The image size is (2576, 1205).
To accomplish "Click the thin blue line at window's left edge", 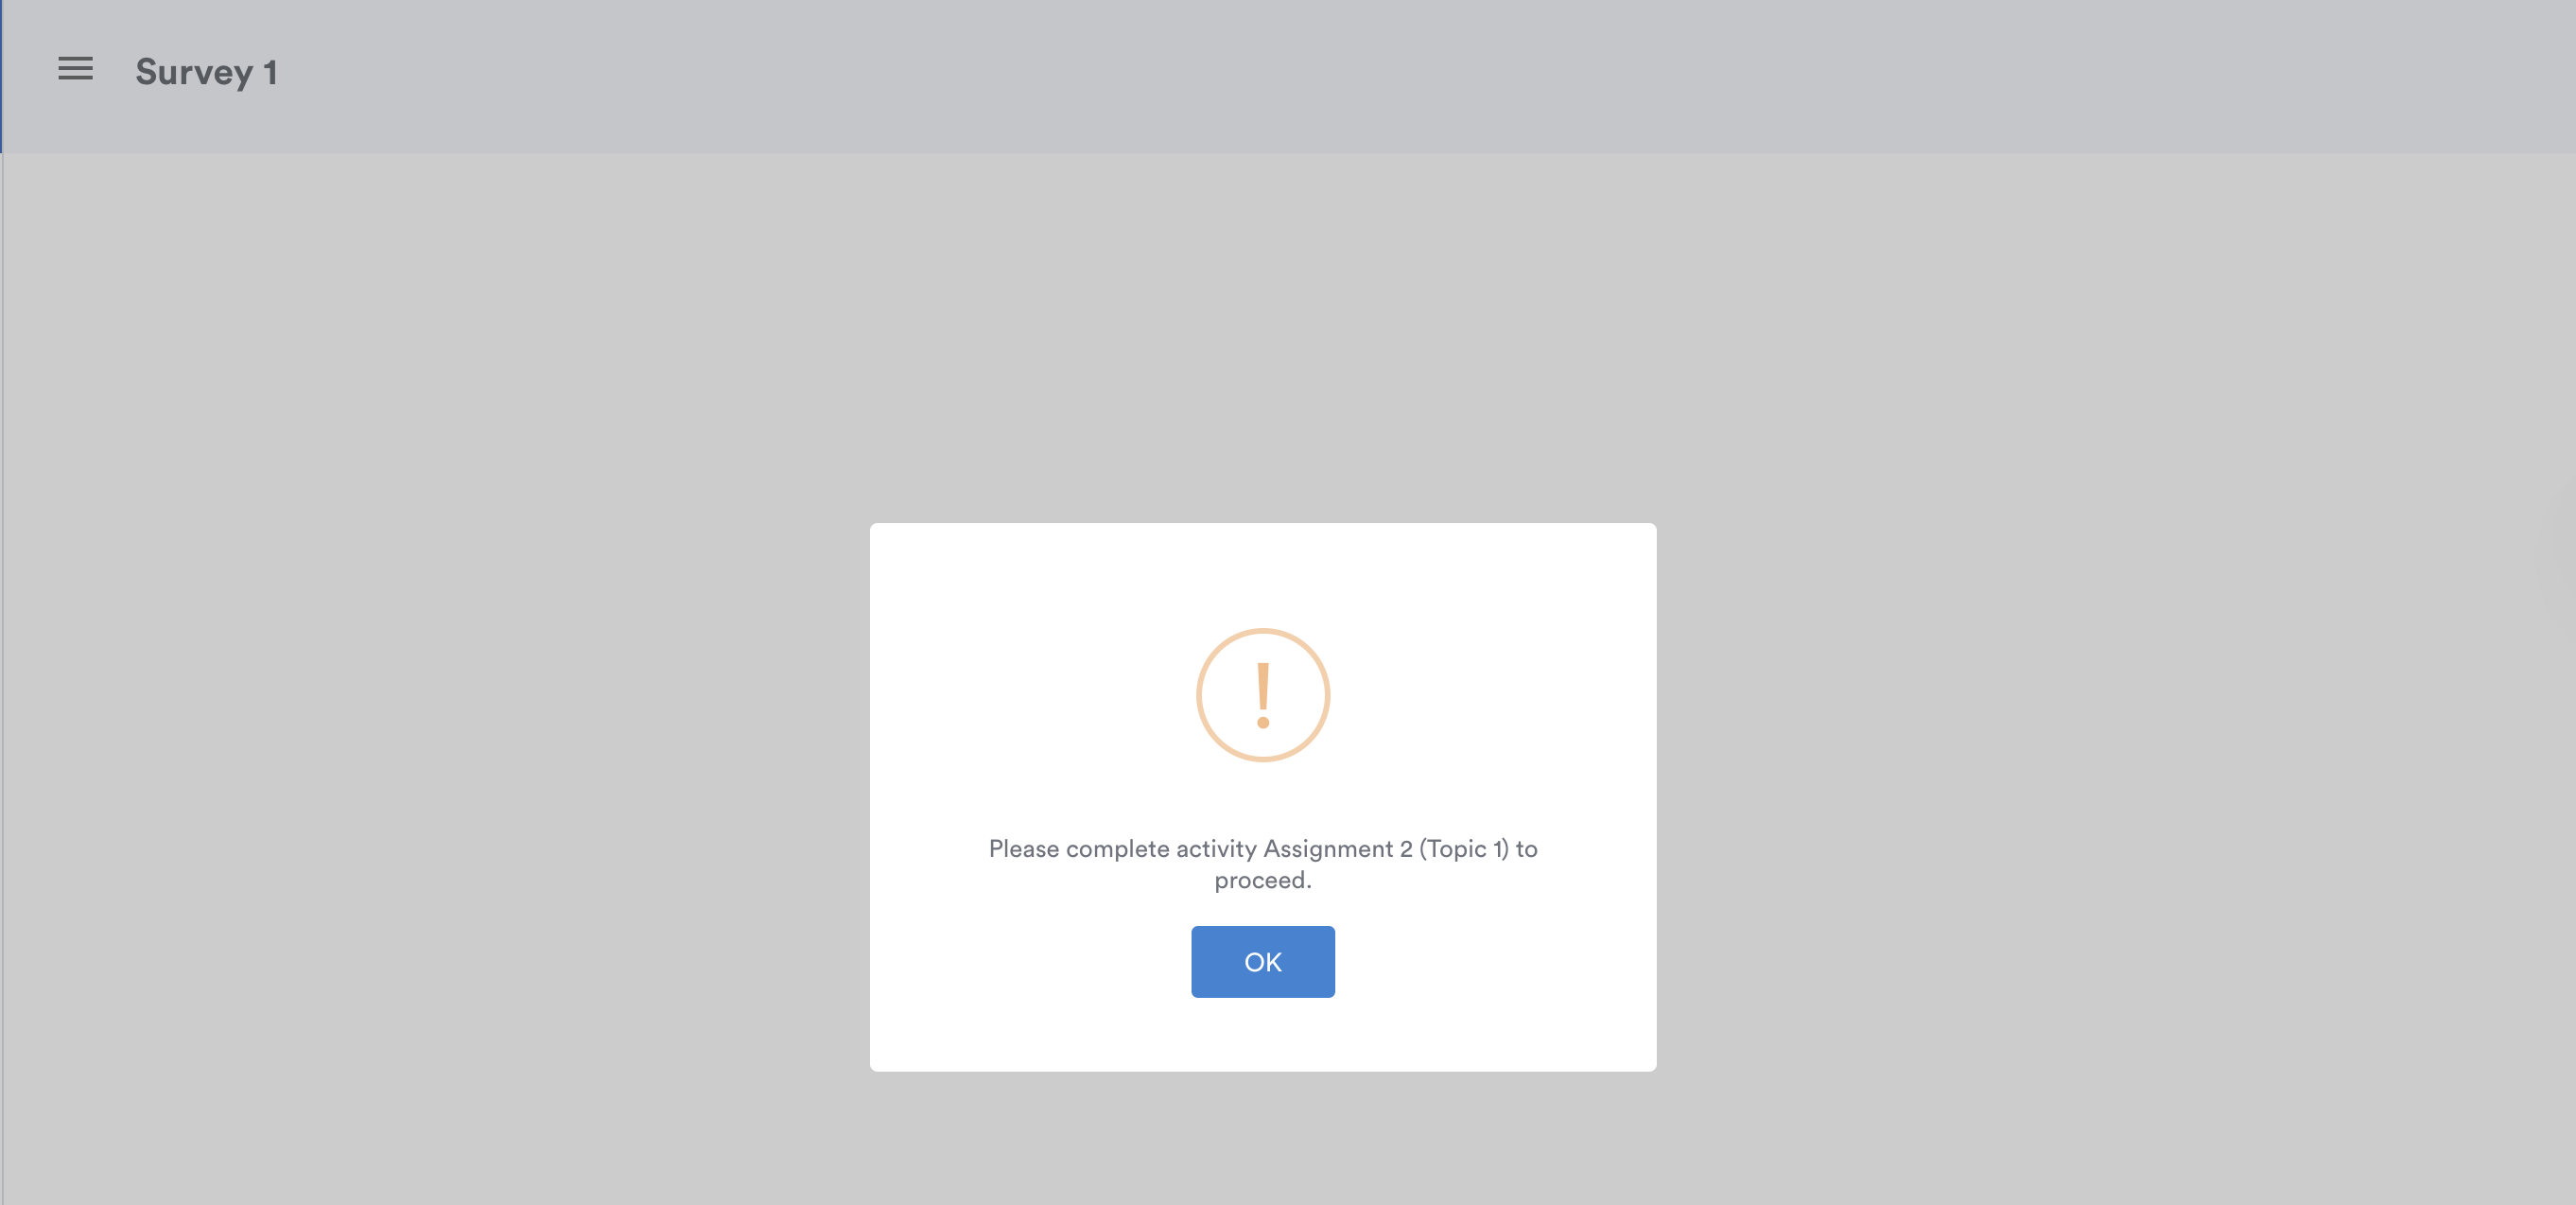I will pyautogui.click(x=1, y=76).
